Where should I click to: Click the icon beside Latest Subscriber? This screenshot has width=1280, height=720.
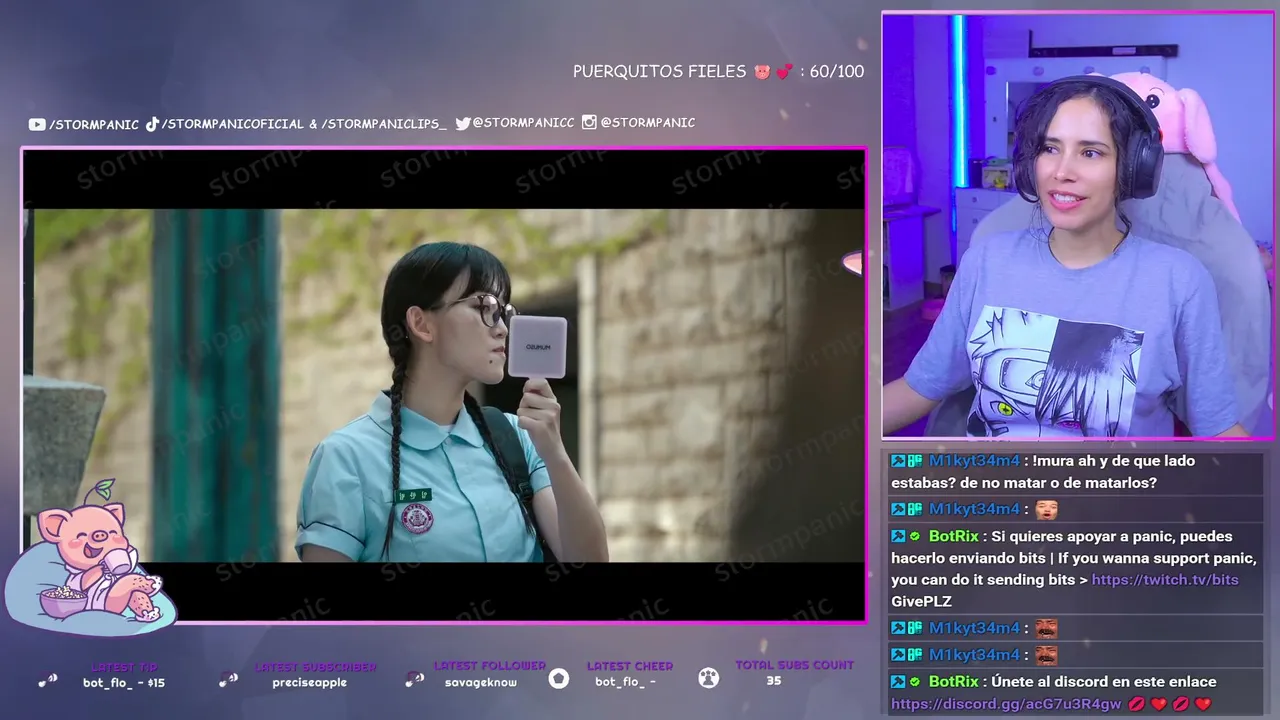pyautogui.click(x=228, y=680)
